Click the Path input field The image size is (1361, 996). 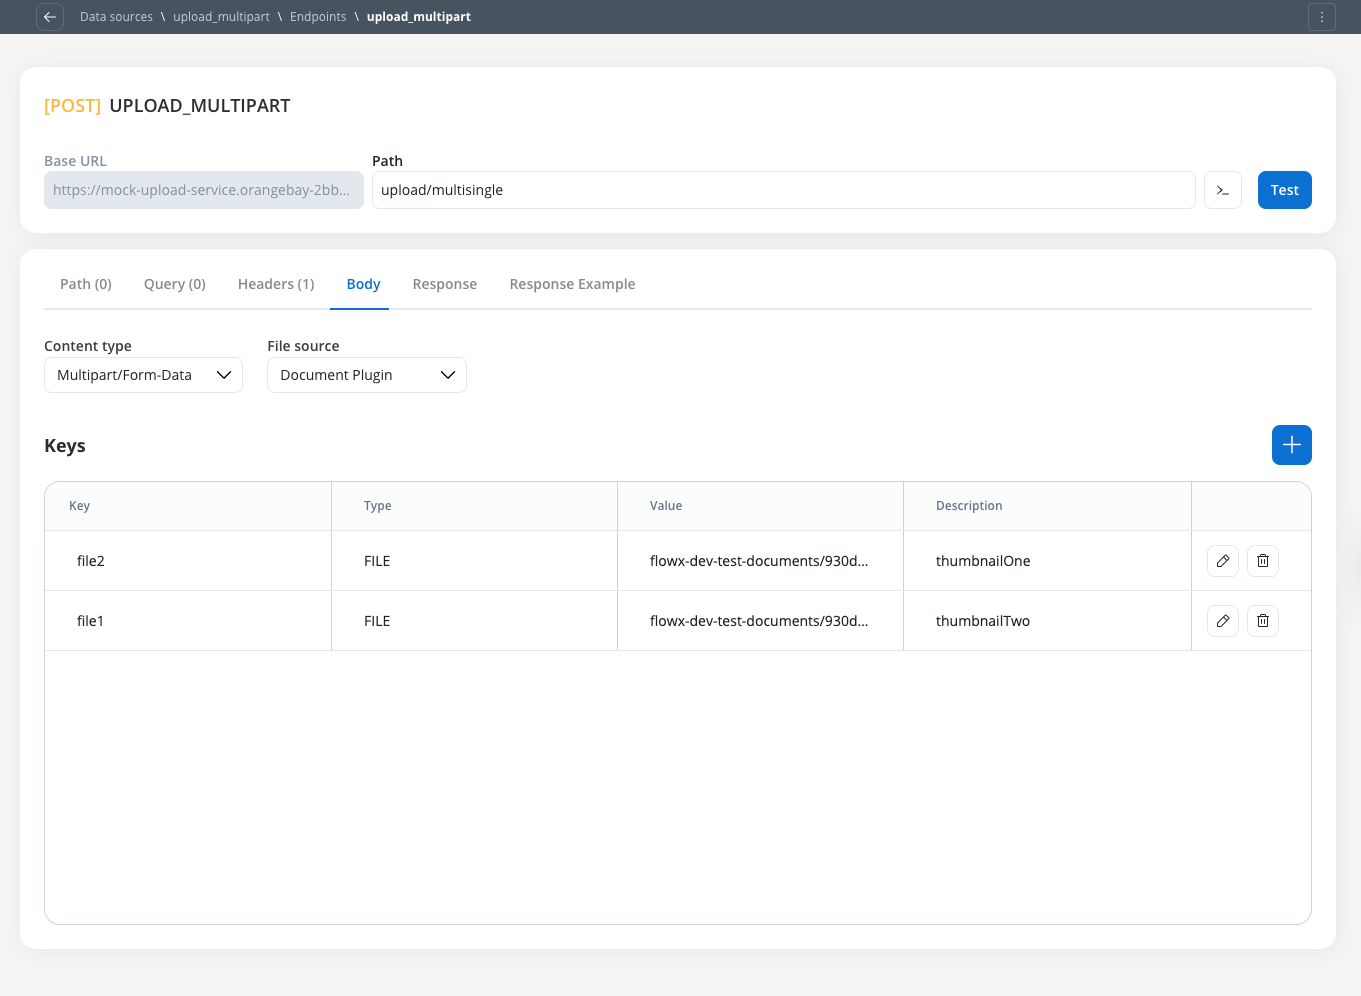pyautogui.click(x=783, y=190)
